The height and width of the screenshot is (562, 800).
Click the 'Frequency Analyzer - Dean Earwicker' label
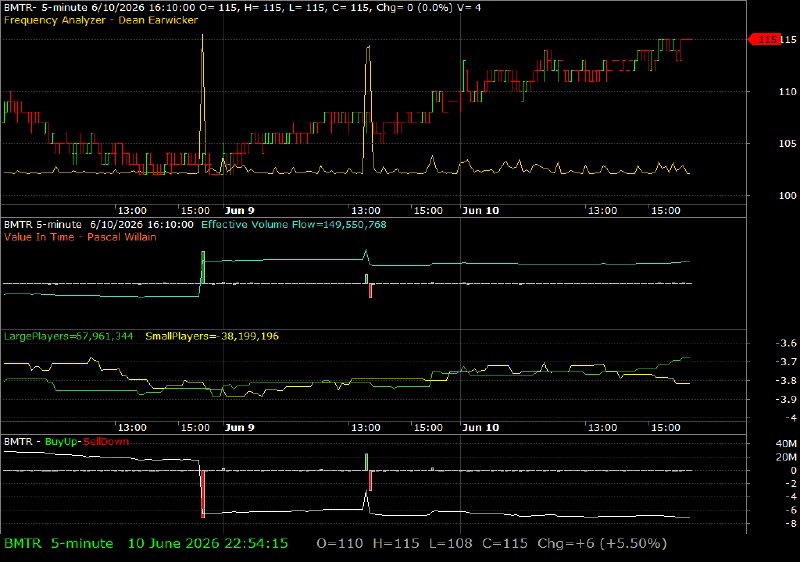click(x=101, y=20)
